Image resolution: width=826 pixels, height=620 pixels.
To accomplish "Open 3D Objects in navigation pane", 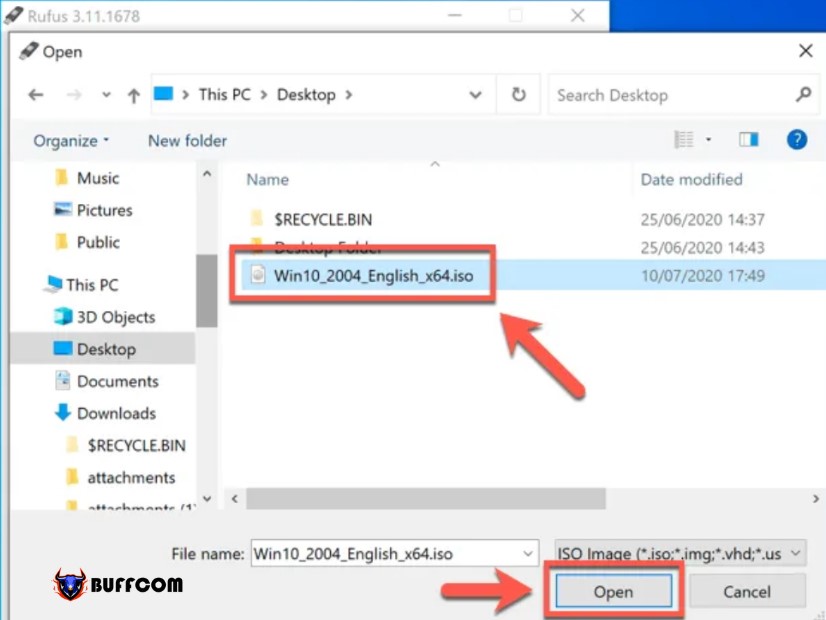I will pos(116,317).
